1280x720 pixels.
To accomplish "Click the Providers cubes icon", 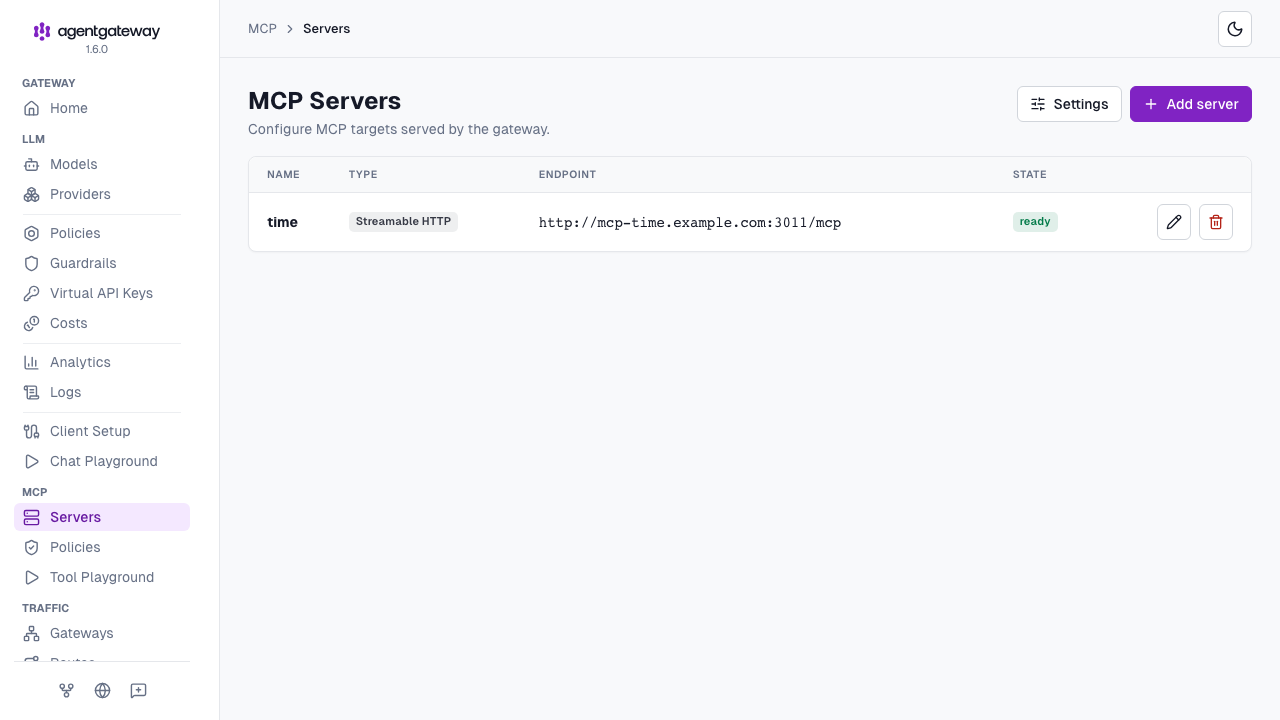I will pos(32,194).
